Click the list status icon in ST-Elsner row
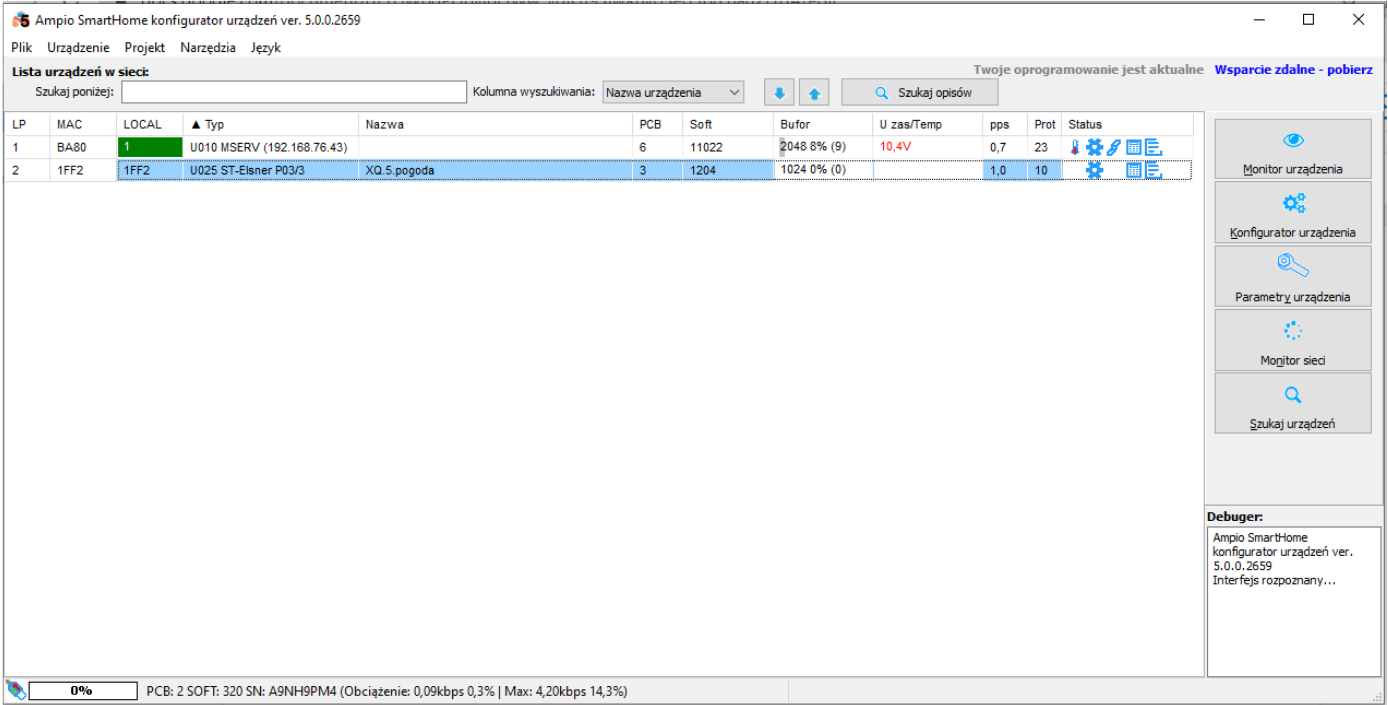 [1154, 170]
